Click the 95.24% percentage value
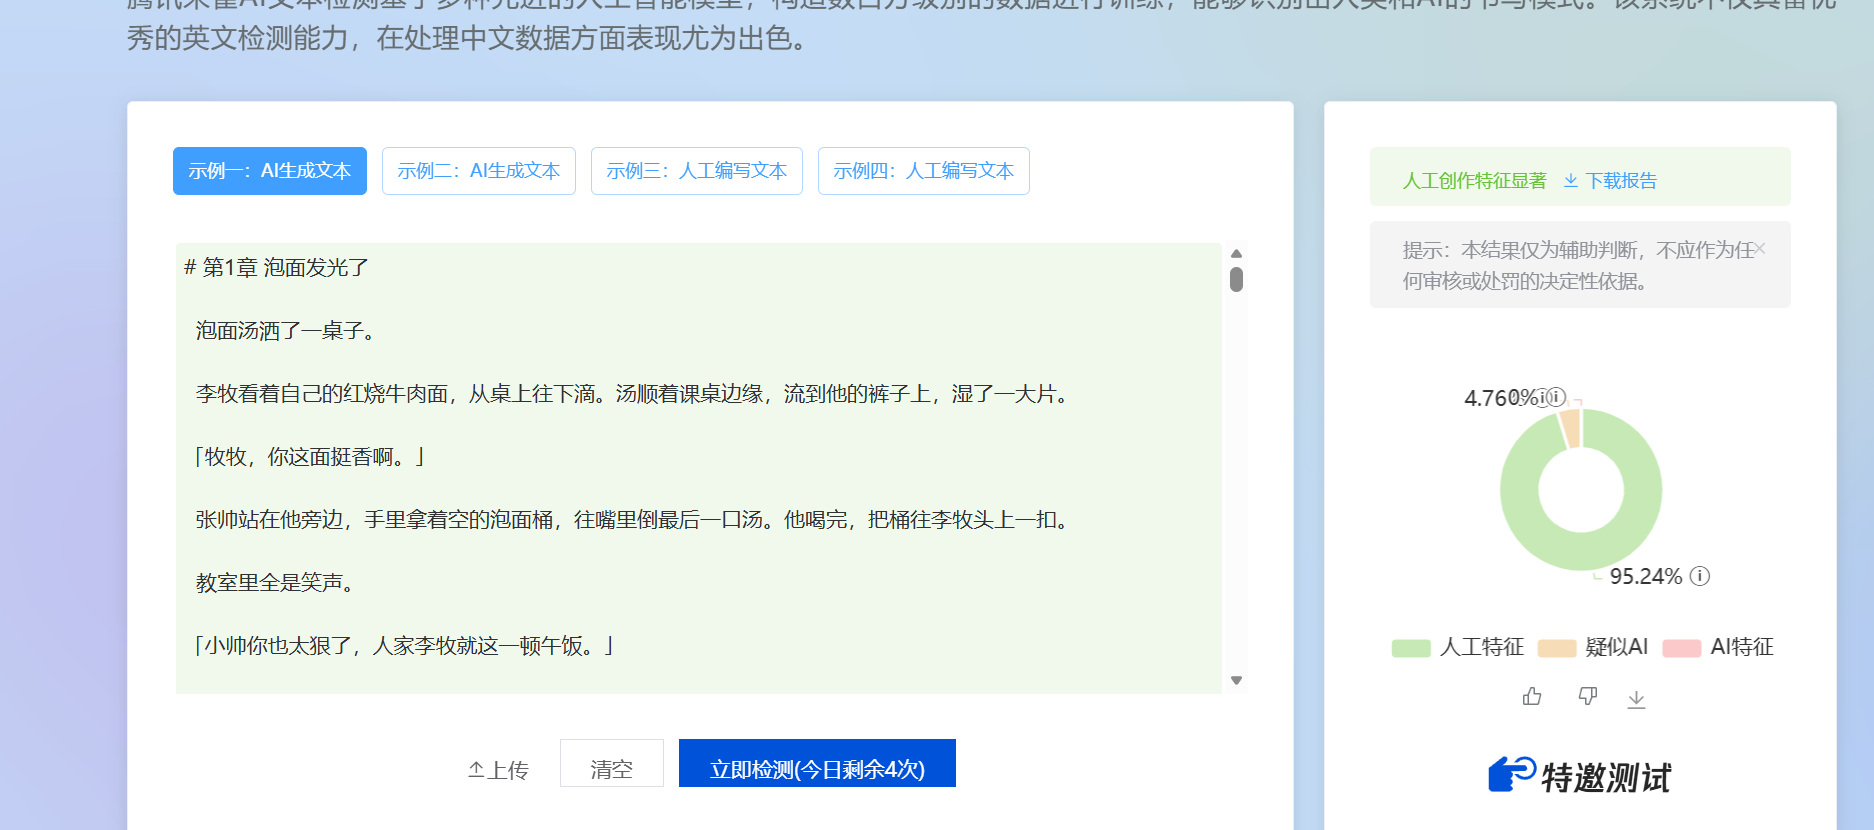This screenshot has width=1874, height=830. tap(1646, 577)
